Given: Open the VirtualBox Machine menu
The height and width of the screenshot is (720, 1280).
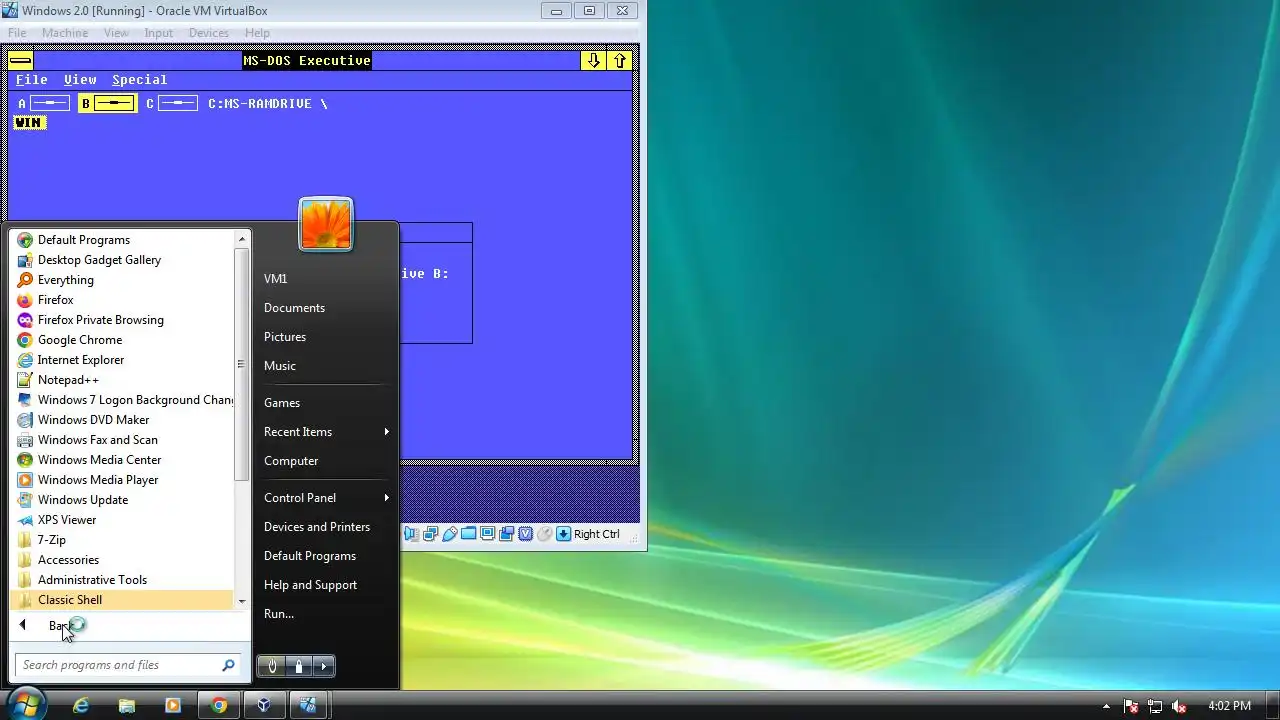Looking at the screenshot, I should [65, 33].
